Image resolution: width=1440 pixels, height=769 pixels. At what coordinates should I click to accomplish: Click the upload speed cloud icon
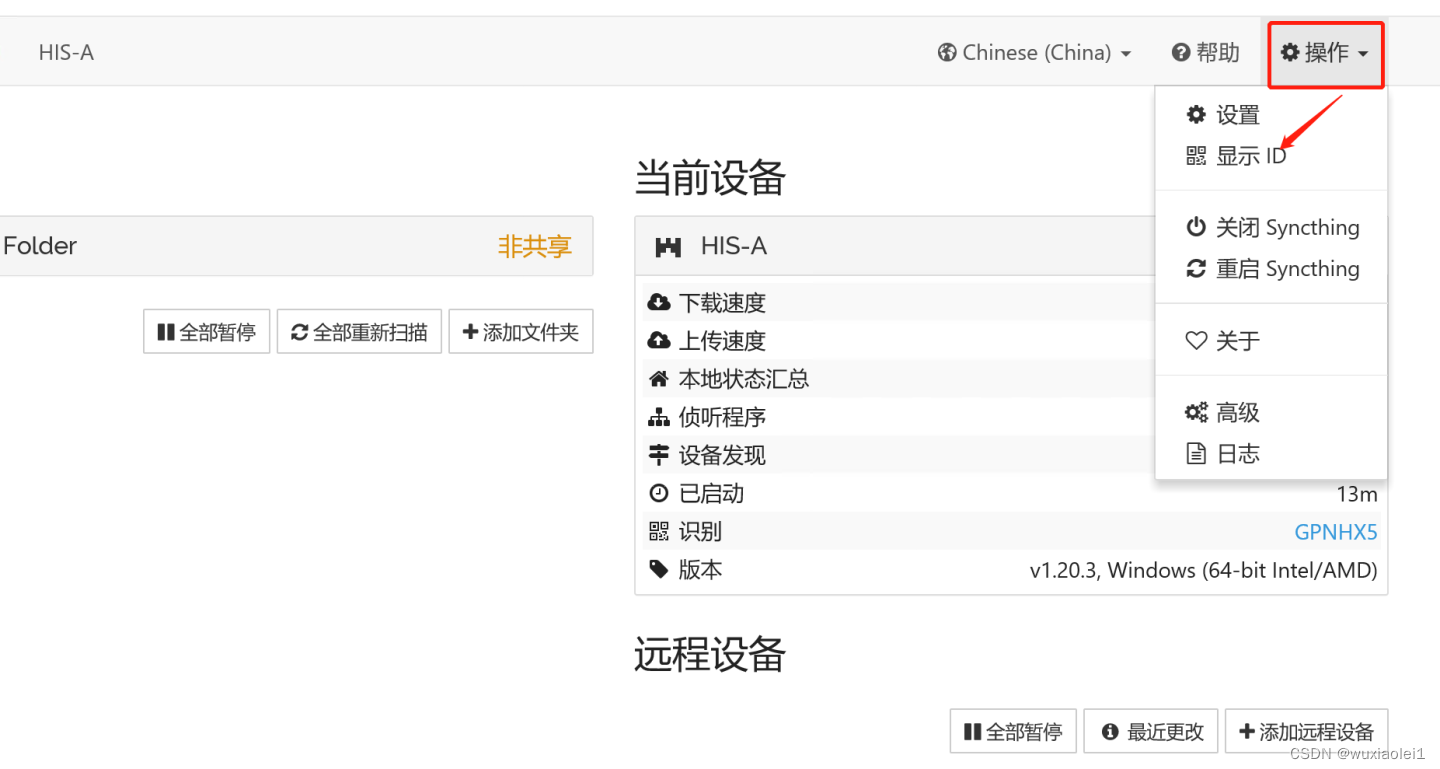click(x=658, y=339)
